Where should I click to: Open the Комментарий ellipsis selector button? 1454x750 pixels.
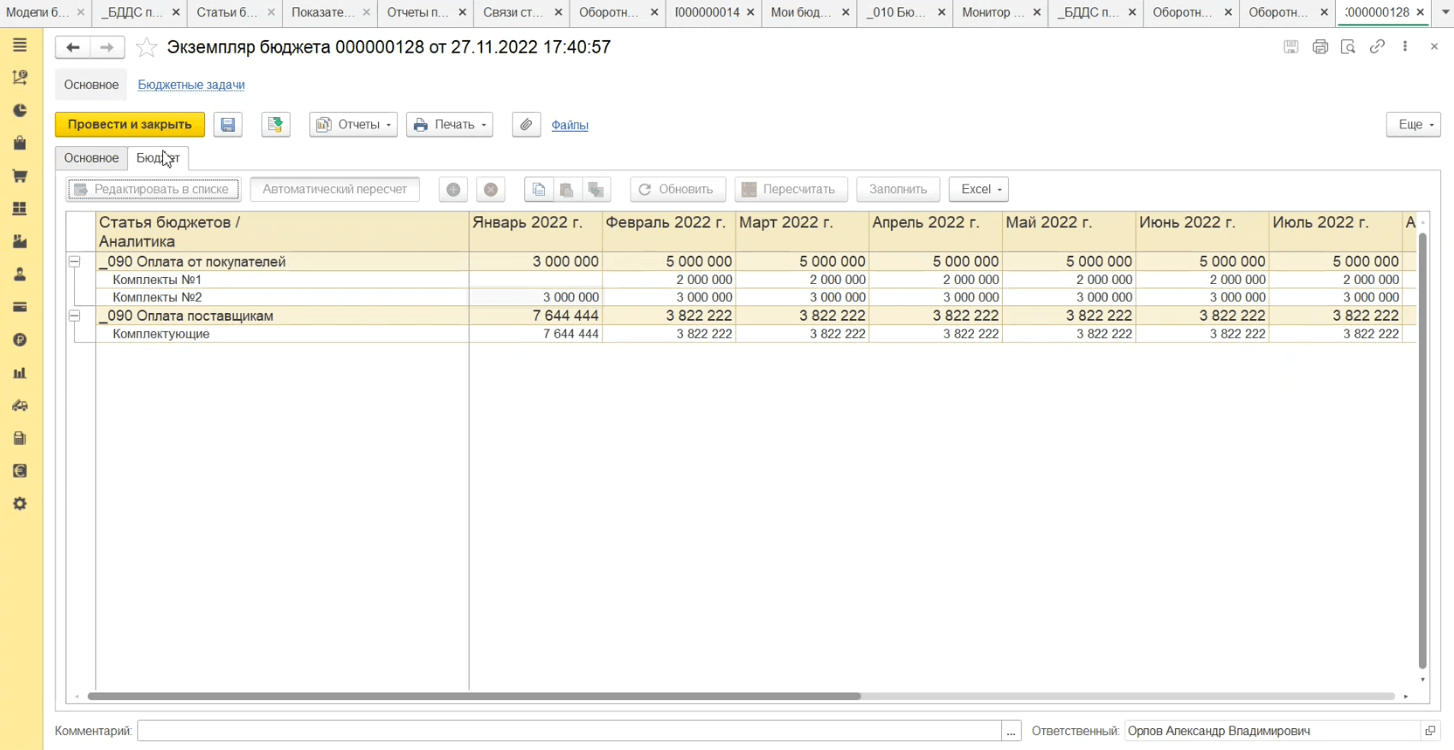click(x=1012, y=731)
